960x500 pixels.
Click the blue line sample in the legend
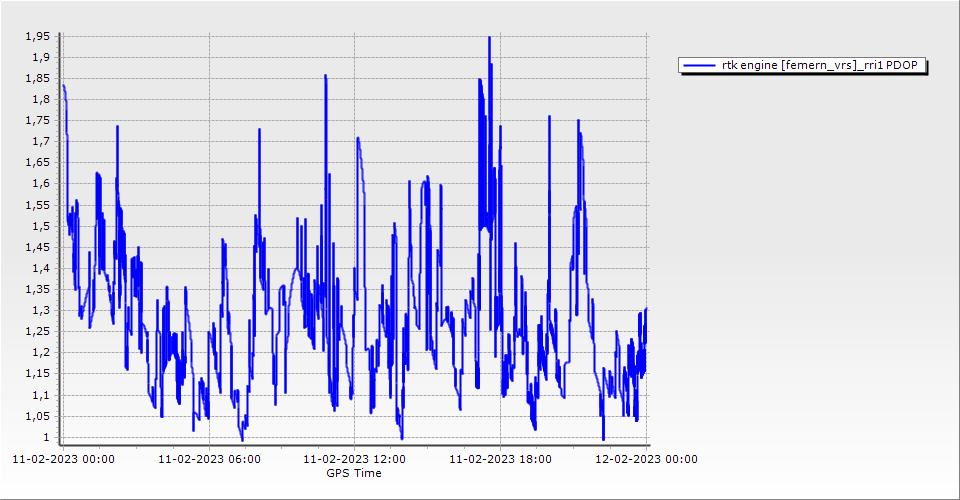click(697, 65)
